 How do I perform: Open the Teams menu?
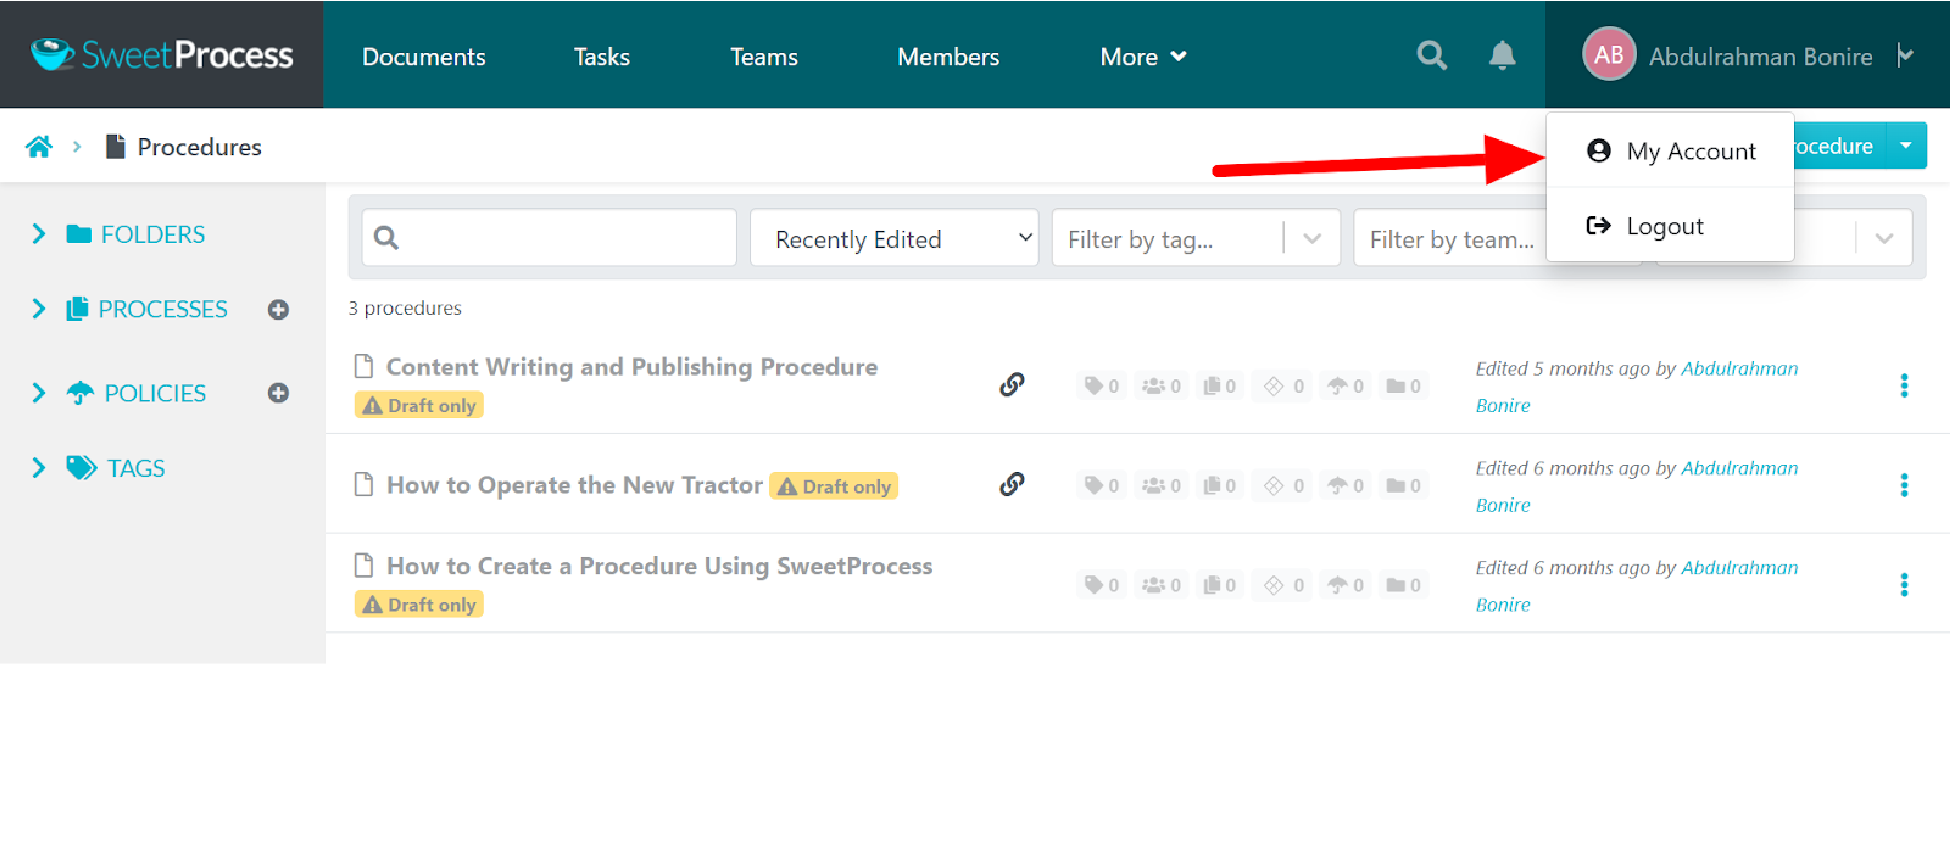coord(763,57)
